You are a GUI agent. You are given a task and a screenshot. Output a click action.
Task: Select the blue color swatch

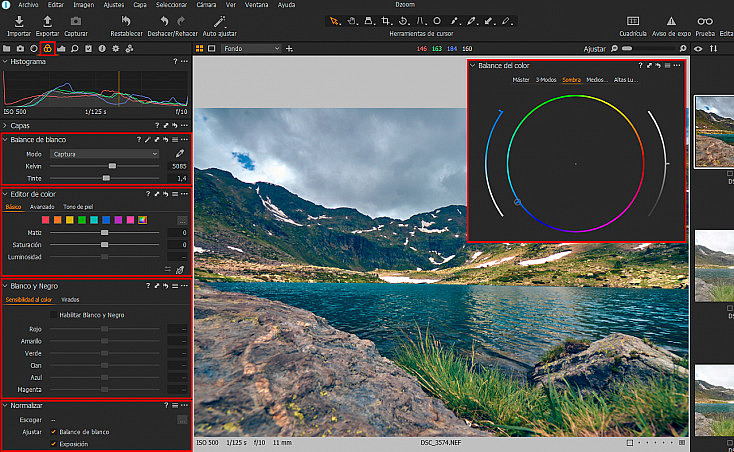pyautogui.click(x=106, y=220)
